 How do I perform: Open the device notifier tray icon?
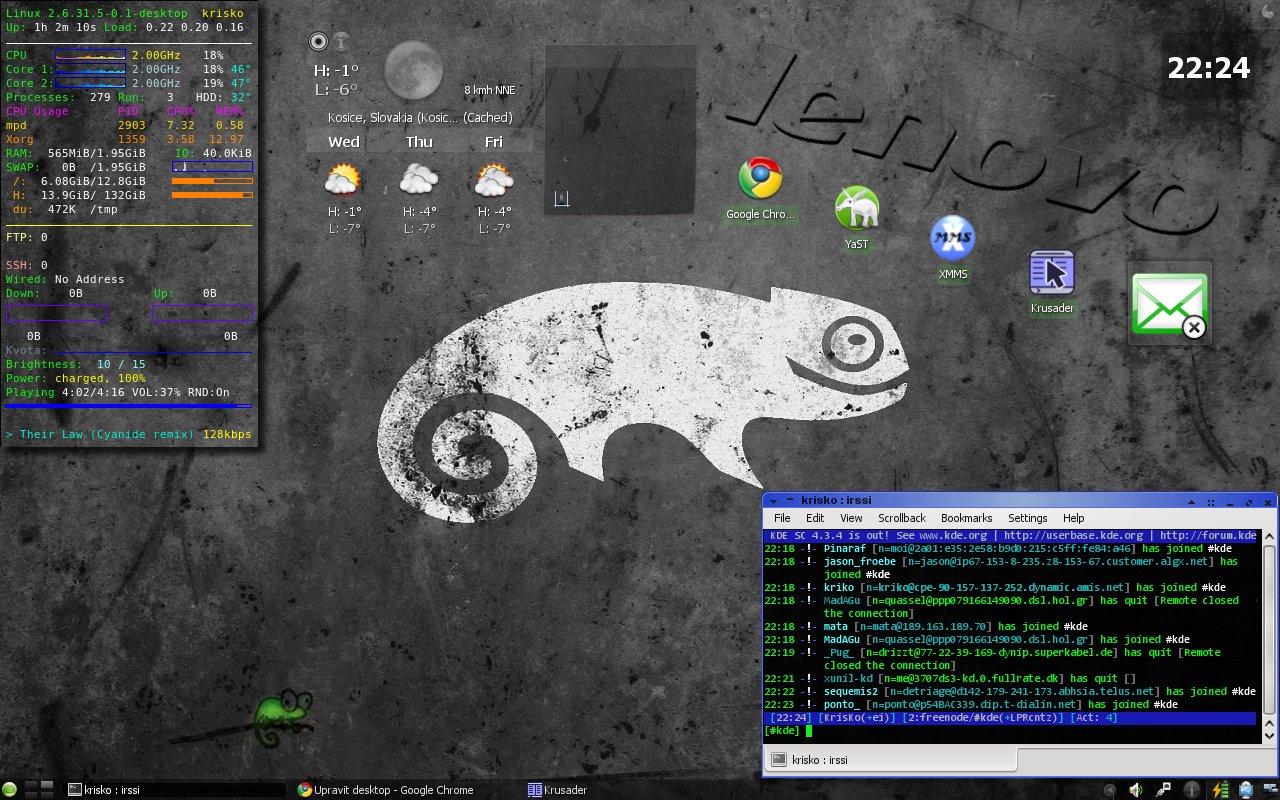(1244, 789)
